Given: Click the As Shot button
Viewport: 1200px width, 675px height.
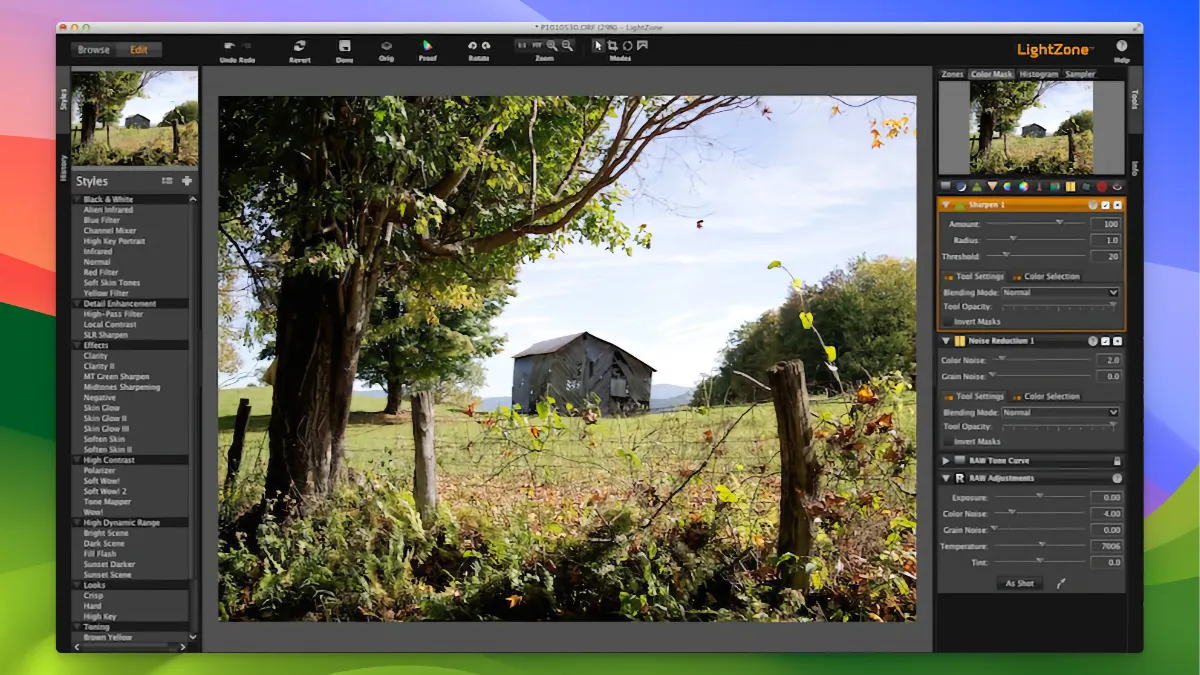Looking at the screenshot, I should (1019, 583).
